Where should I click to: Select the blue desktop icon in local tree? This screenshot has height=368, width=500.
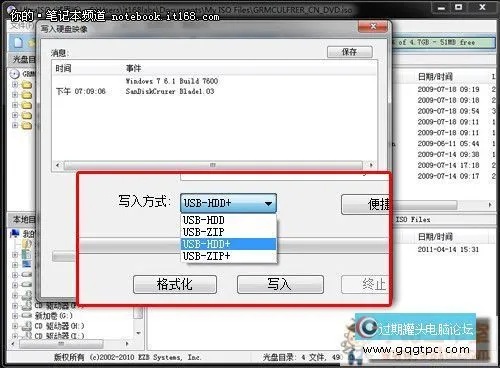click(27, 264)
